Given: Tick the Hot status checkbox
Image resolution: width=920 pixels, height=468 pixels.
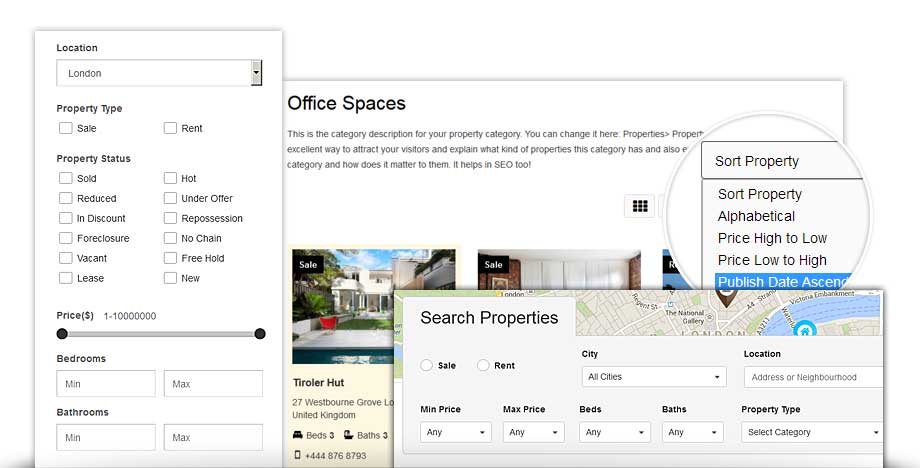Looking at the screenshot, I should pyautogui.click(x=170, y=178).
